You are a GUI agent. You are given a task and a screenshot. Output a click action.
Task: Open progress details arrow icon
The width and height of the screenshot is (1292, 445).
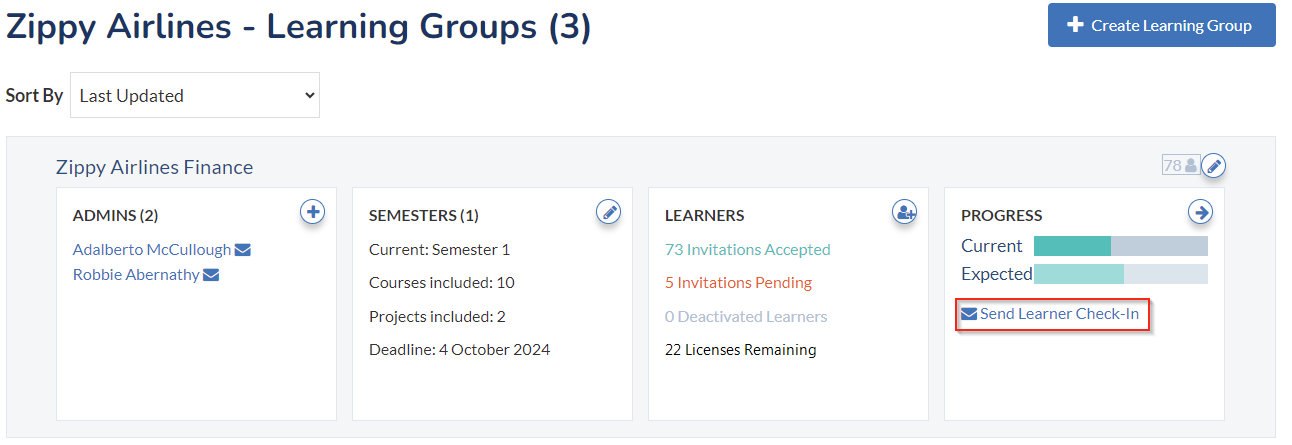point(1200,212)
